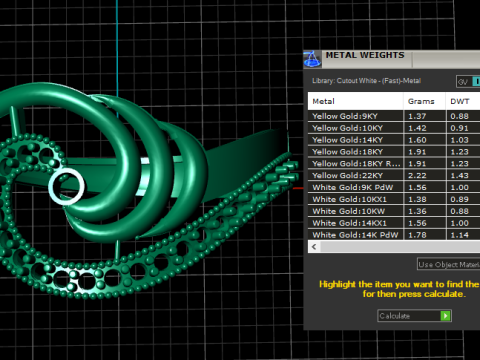The width and height of the screenshot is (480, 360).
Task: Select the White Gold:9K PdW row
Action: [x=394, y=187]
